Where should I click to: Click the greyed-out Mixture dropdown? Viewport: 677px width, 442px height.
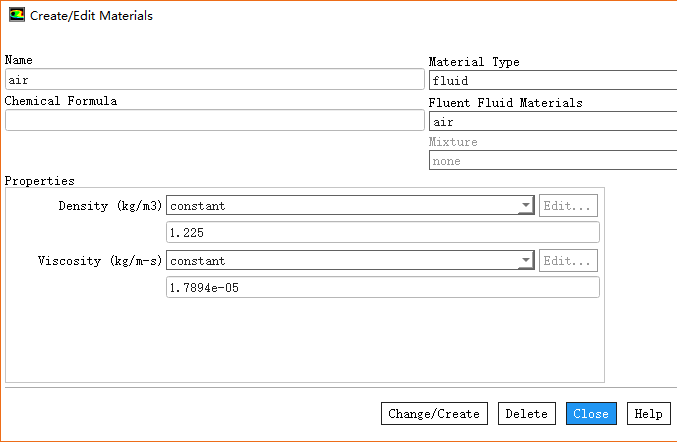[x=552, y=161]
